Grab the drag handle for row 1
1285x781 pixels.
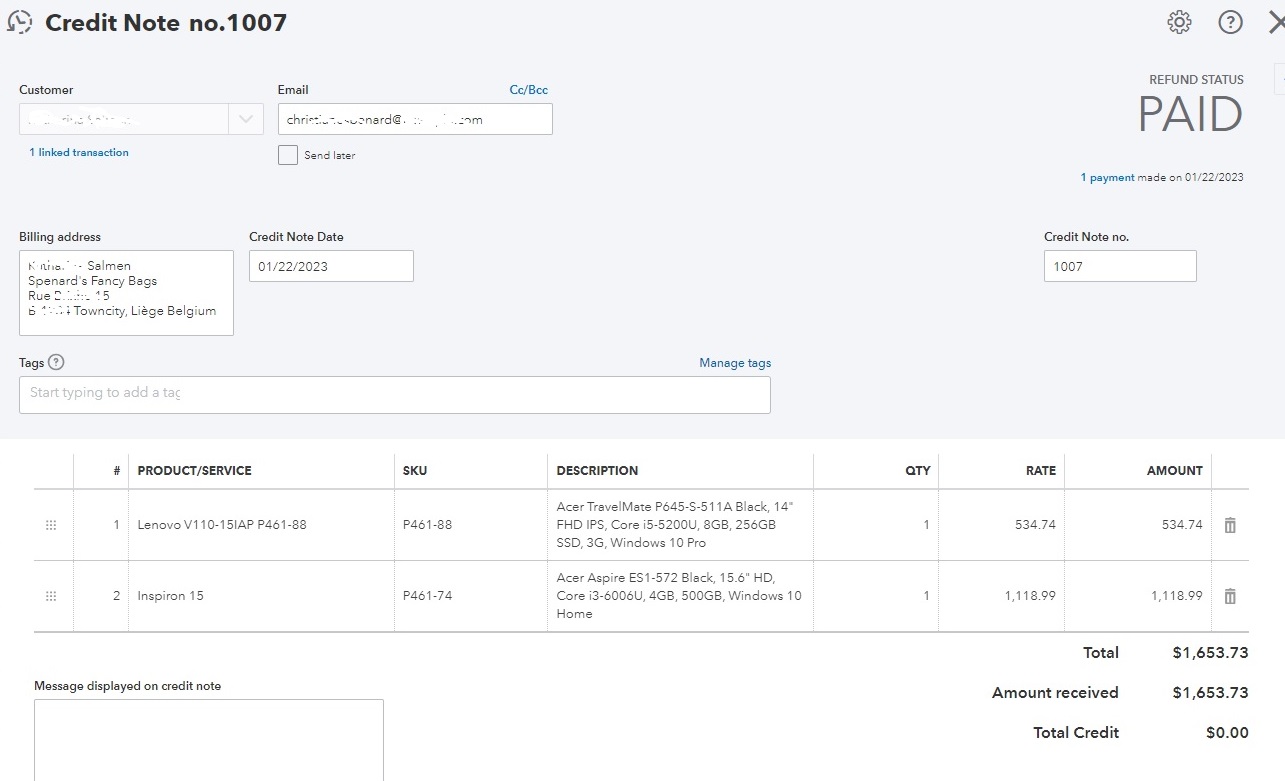tap(51, 525)
